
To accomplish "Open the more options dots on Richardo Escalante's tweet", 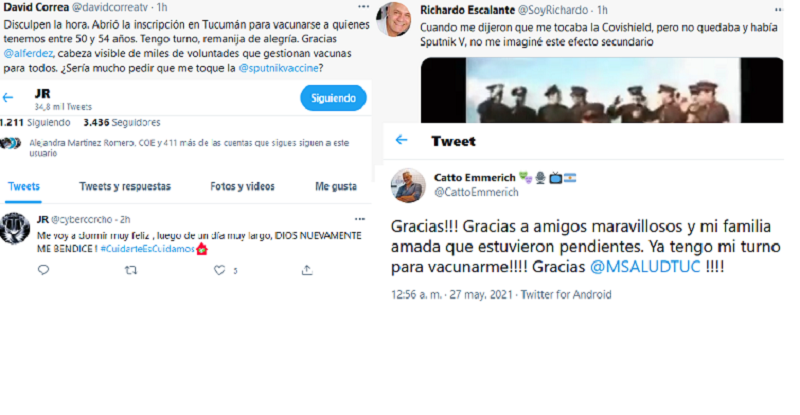I will click(778, 10).
